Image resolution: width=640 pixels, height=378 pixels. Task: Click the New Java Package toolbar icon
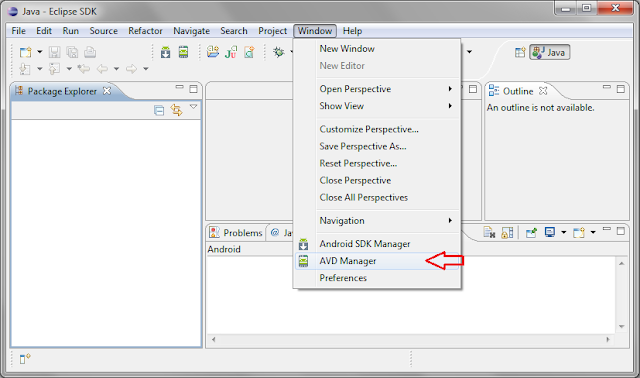(x=213, y=52)
